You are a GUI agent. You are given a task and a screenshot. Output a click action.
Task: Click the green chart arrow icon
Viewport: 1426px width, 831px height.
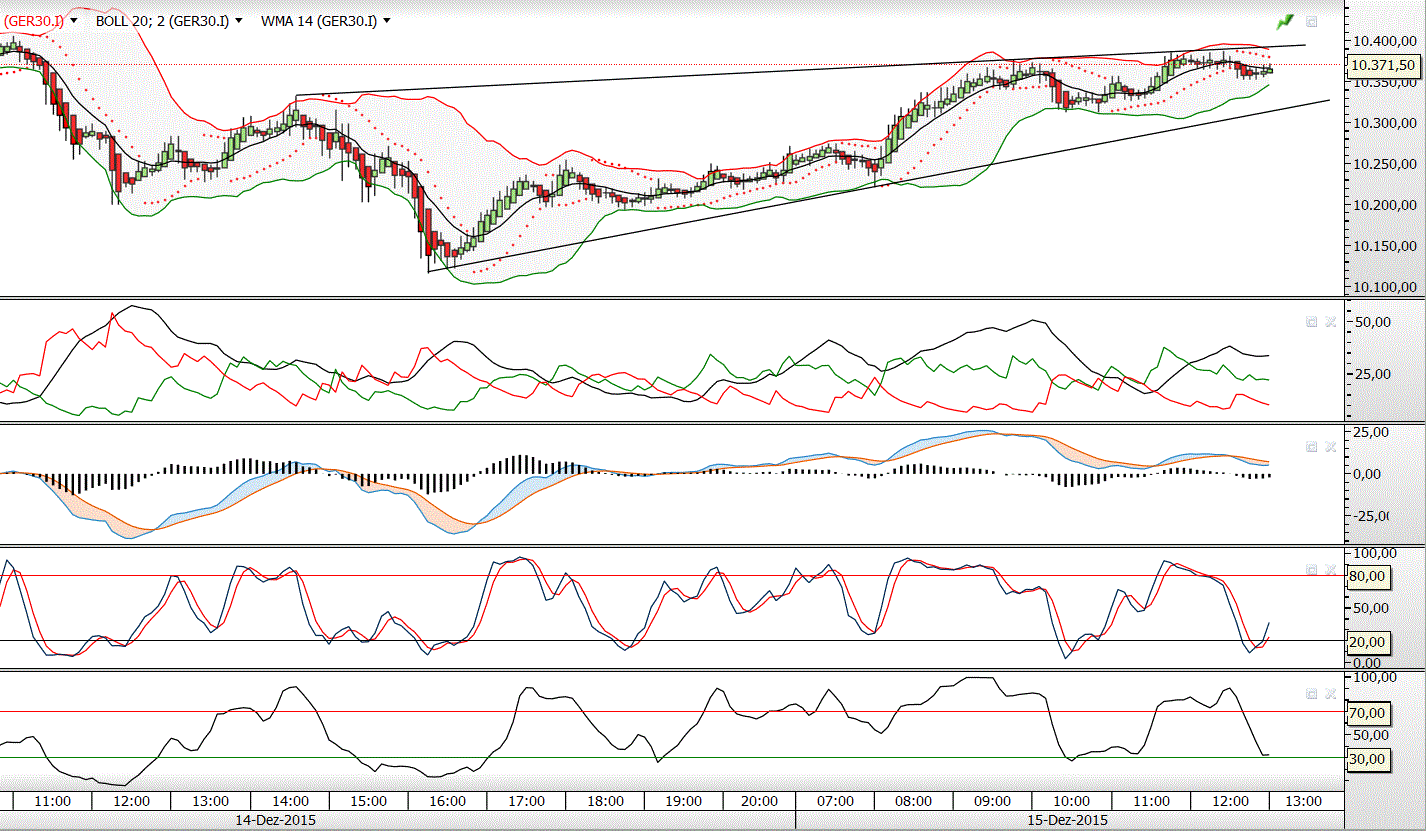click(1285, 21)
